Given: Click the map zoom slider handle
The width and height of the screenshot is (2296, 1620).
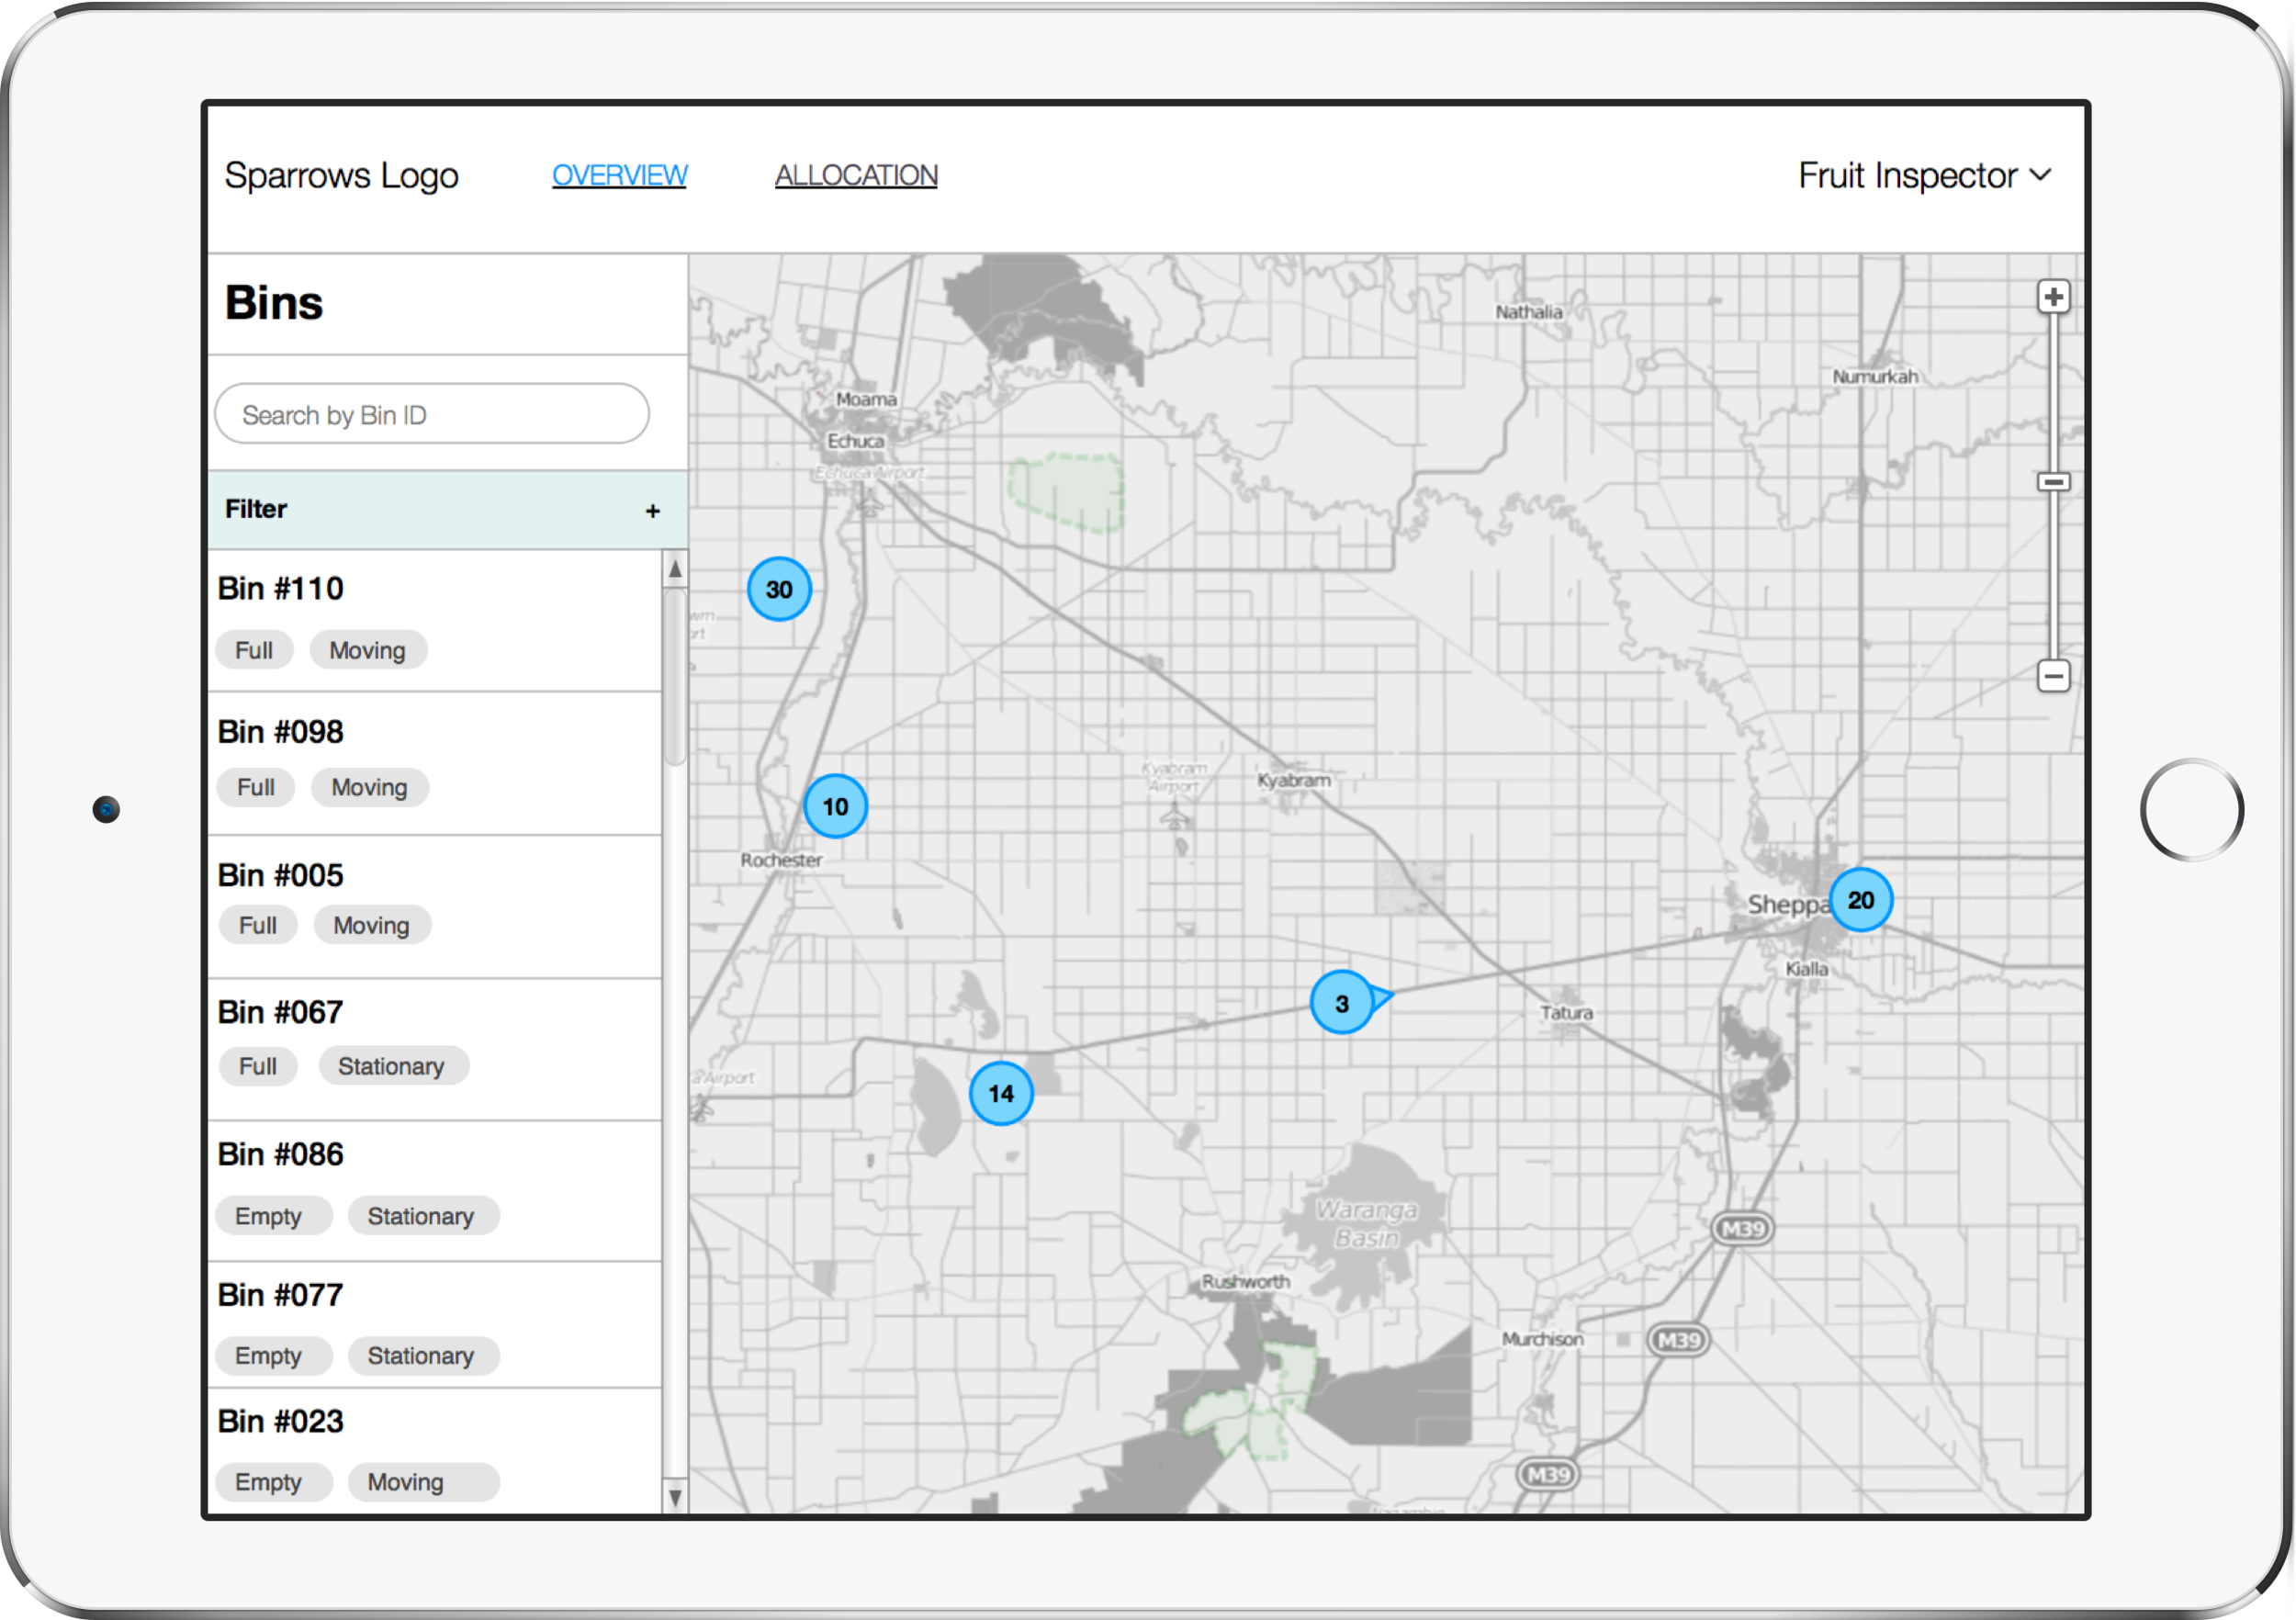Looking at the screenshot, I should (x=2053, y=483).
